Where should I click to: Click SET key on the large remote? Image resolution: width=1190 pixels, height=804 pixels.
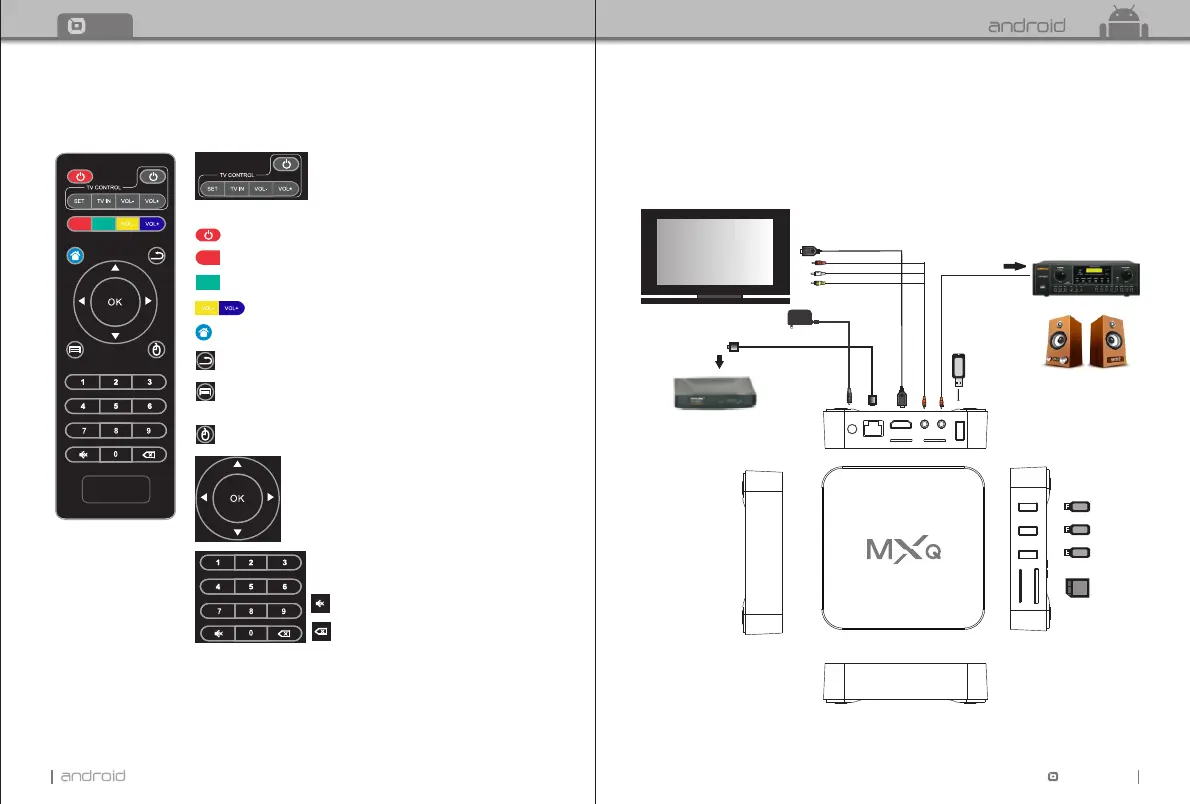pos(79,201)
